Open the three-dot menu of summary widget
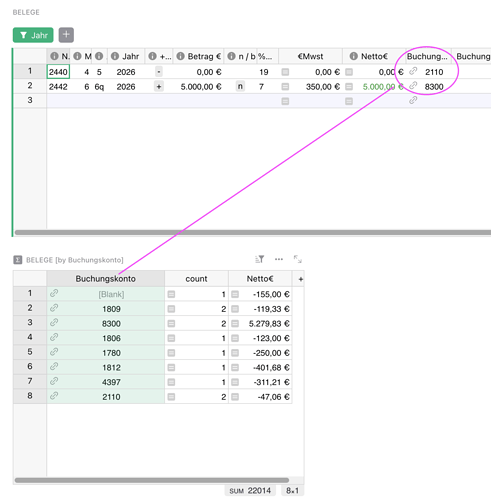 coord(279,259)
